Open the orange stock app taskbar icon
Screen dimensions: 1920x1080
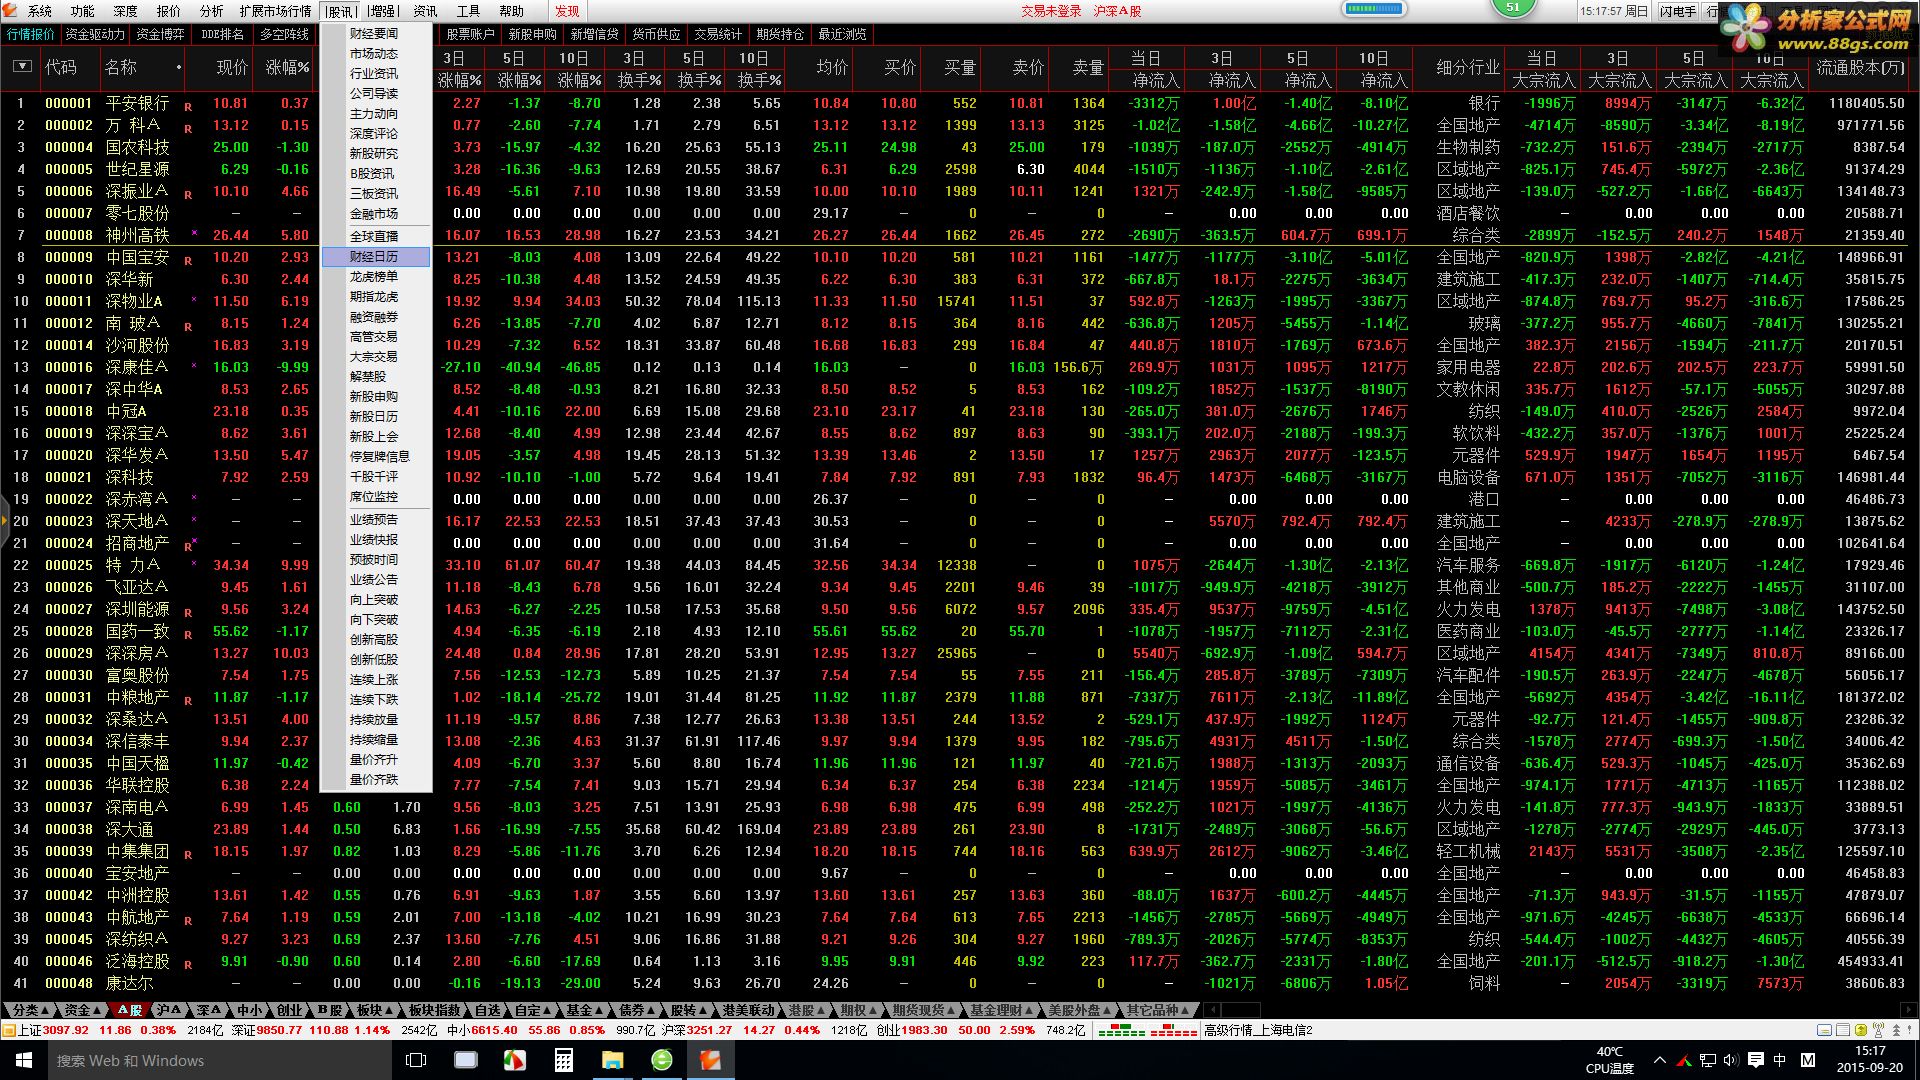pyautogui.click(x=710, y=1060)
